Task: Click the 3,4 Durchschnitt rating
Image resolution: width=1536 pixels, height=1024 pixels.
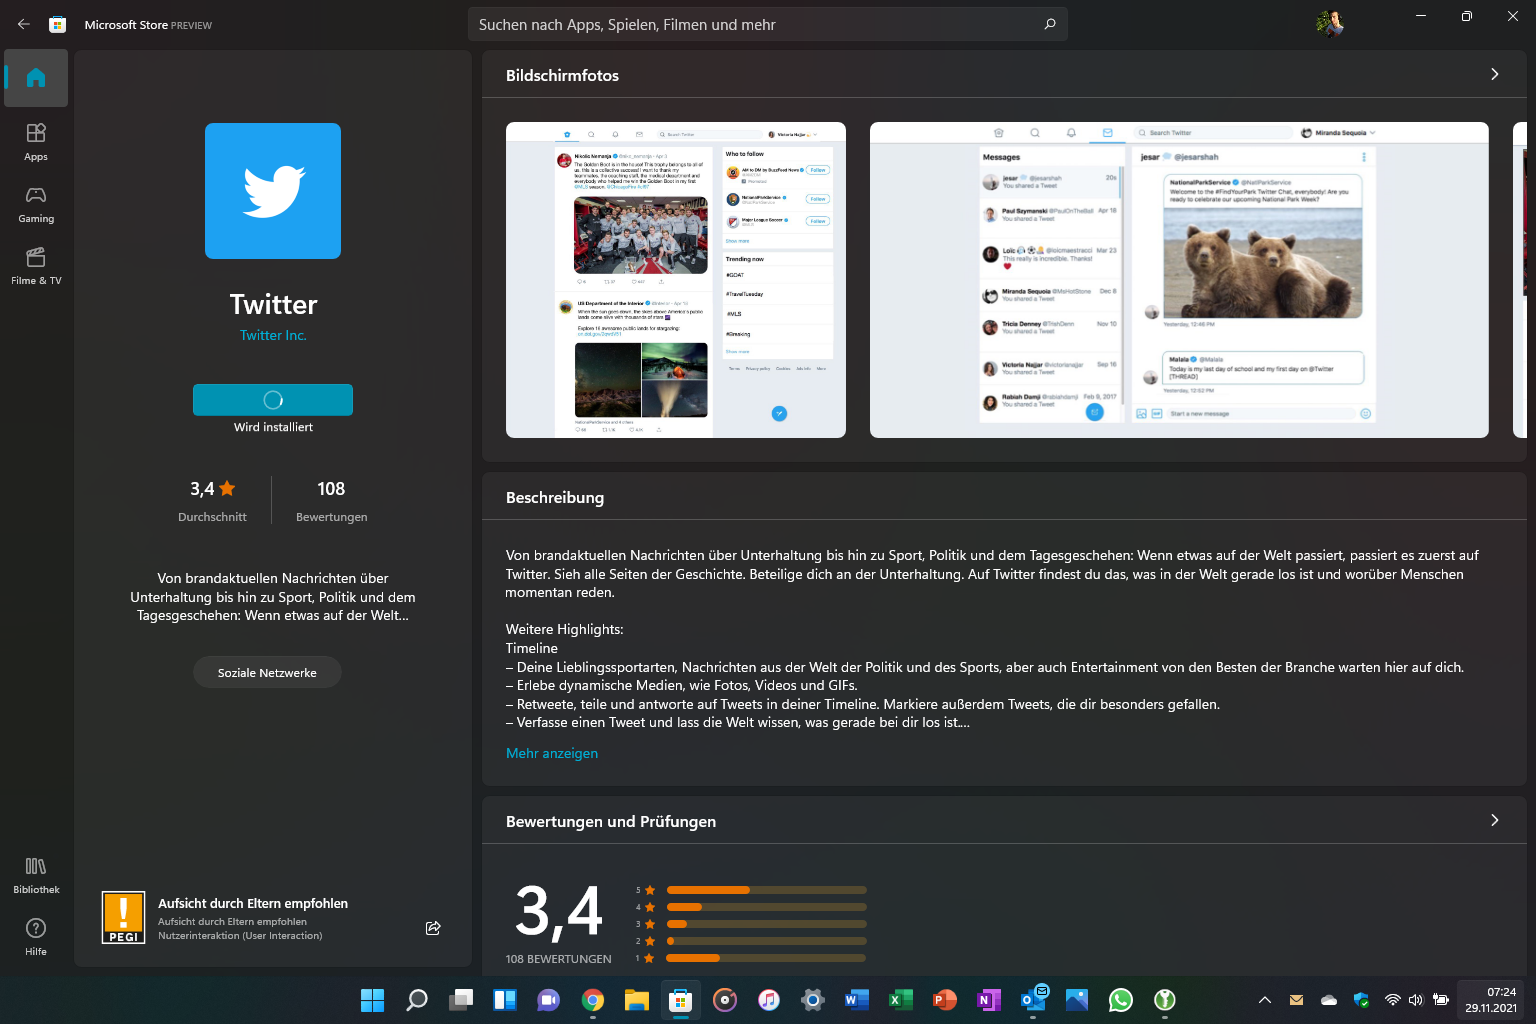Action: click(212, 499)
